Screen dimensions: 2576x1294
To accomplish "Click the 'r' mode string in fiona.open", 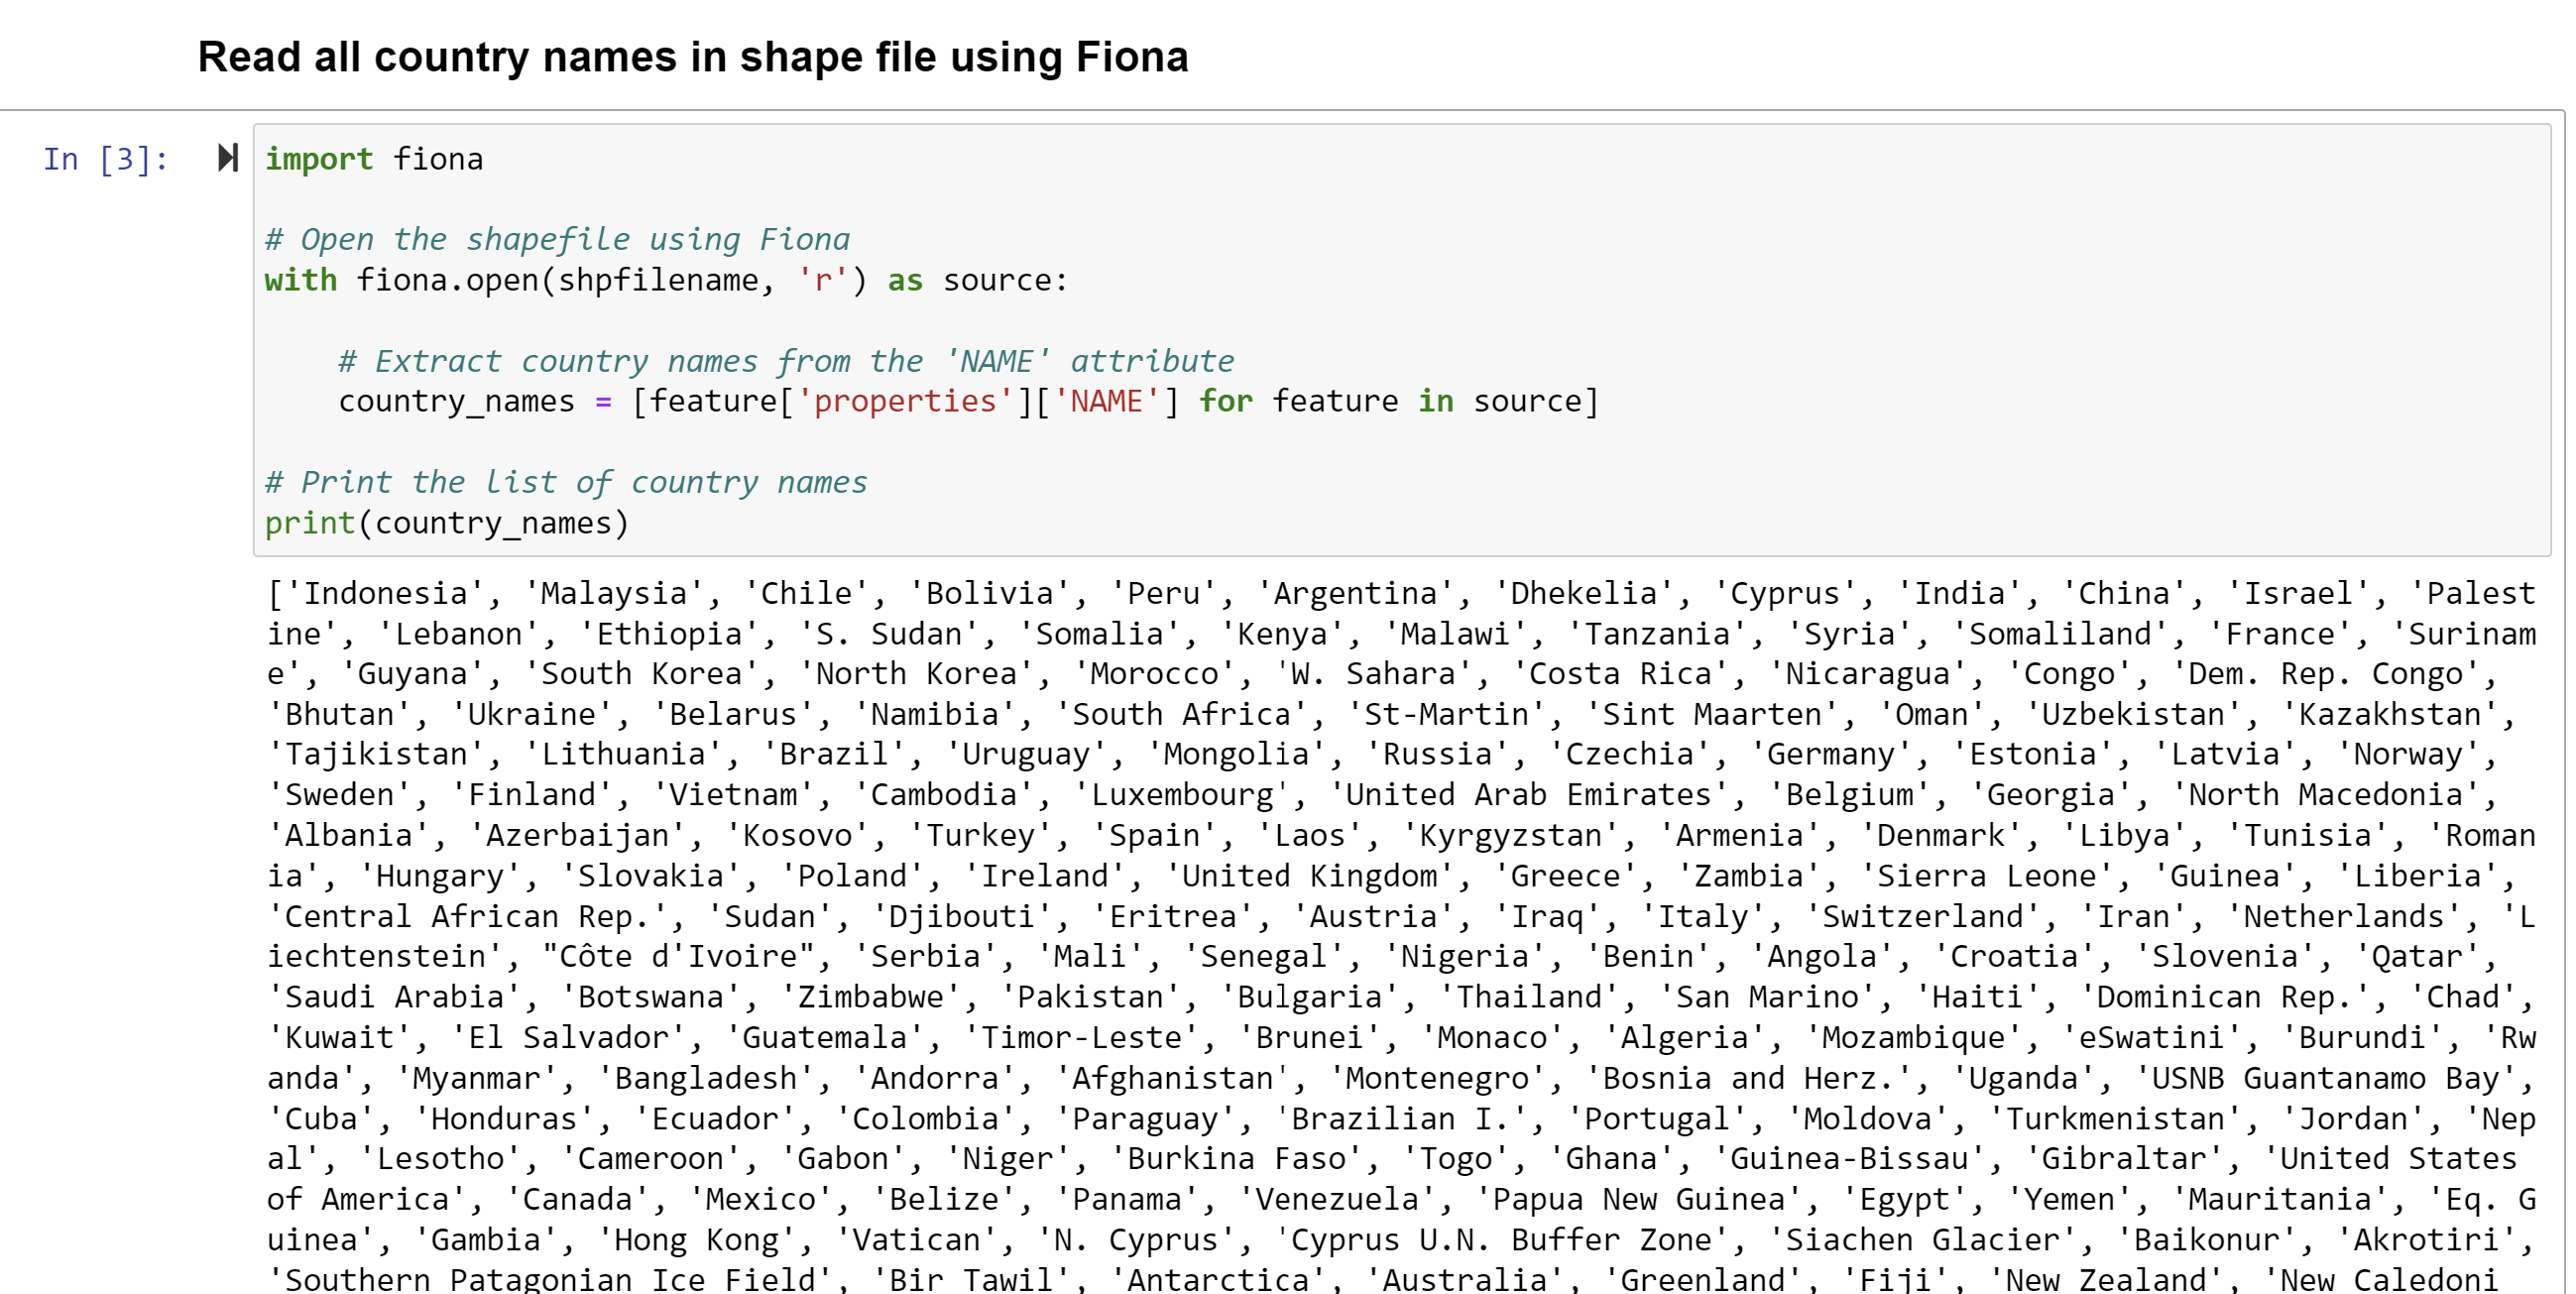I will 822,280.
